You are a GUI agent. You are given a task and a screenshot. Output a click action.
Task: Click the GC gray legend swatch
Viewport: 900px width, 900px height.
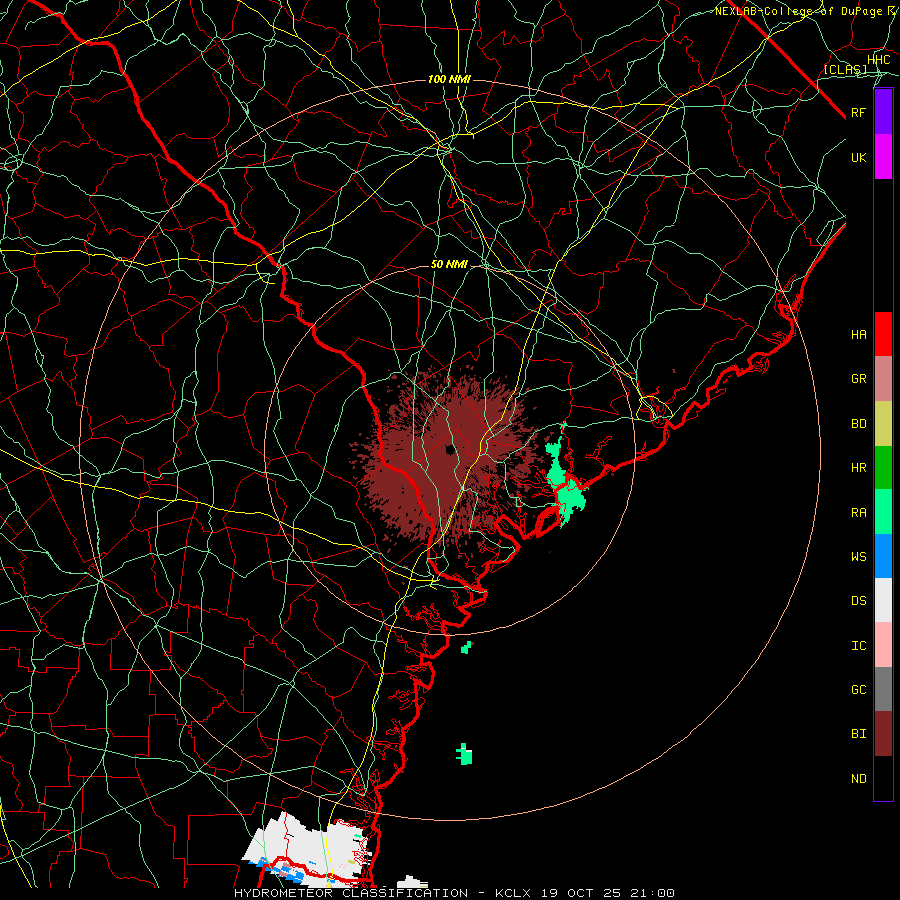pos(883,689)
